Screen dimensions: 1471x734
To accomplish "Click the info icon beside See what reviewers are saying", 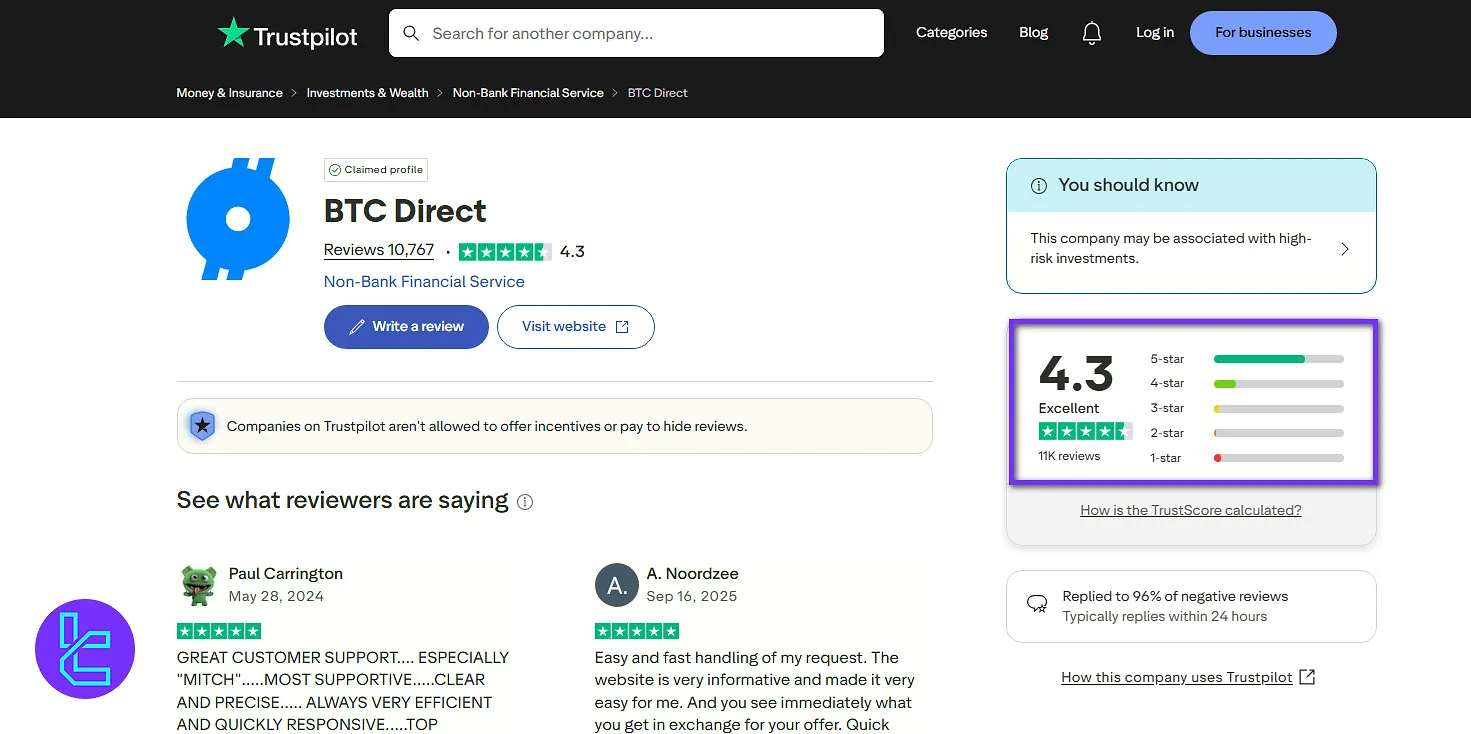I will pos(525,502).
